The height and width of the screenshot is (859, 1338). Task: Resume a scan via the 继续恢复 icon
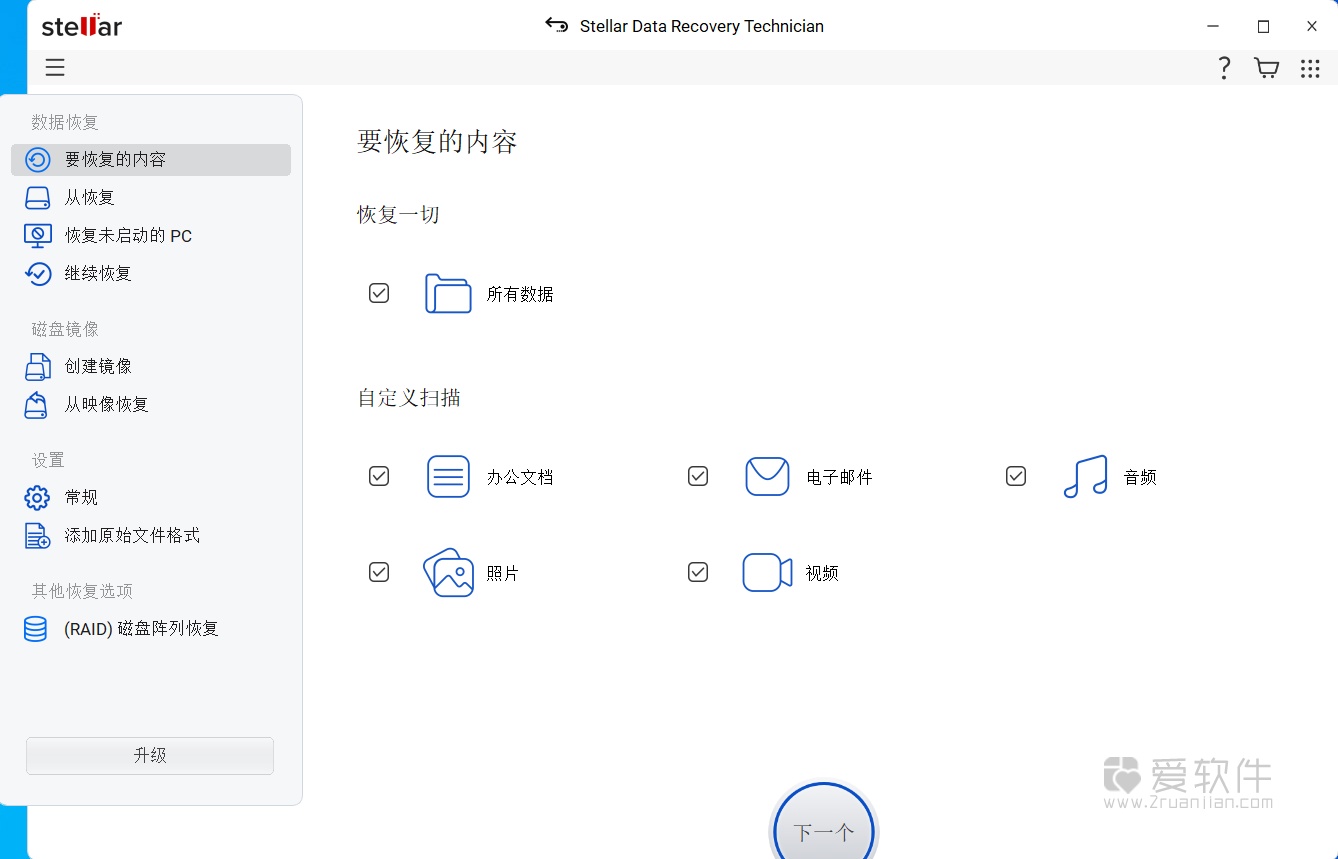37,273
